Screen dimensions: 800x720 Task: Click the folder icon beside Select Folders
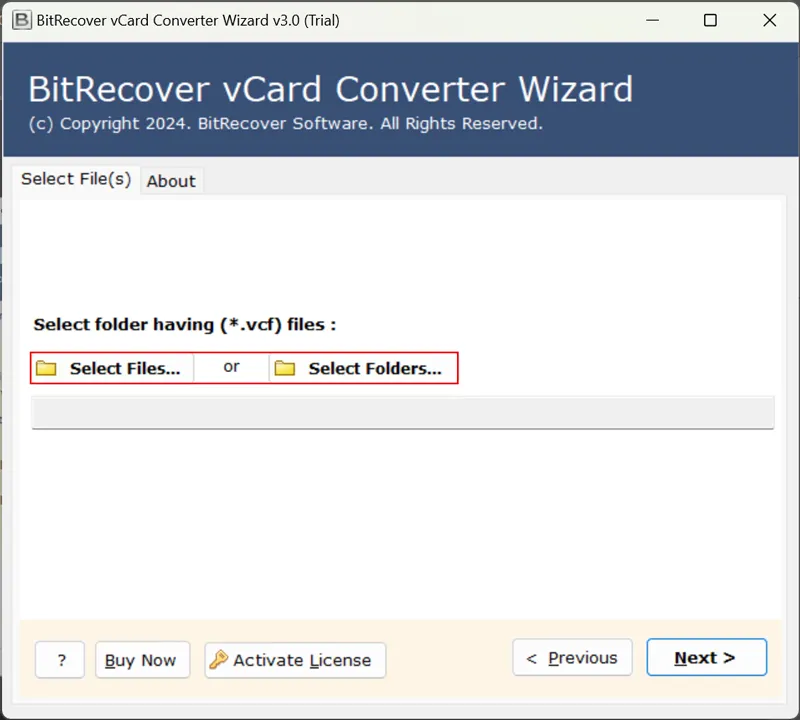click(x=285, y=368)
